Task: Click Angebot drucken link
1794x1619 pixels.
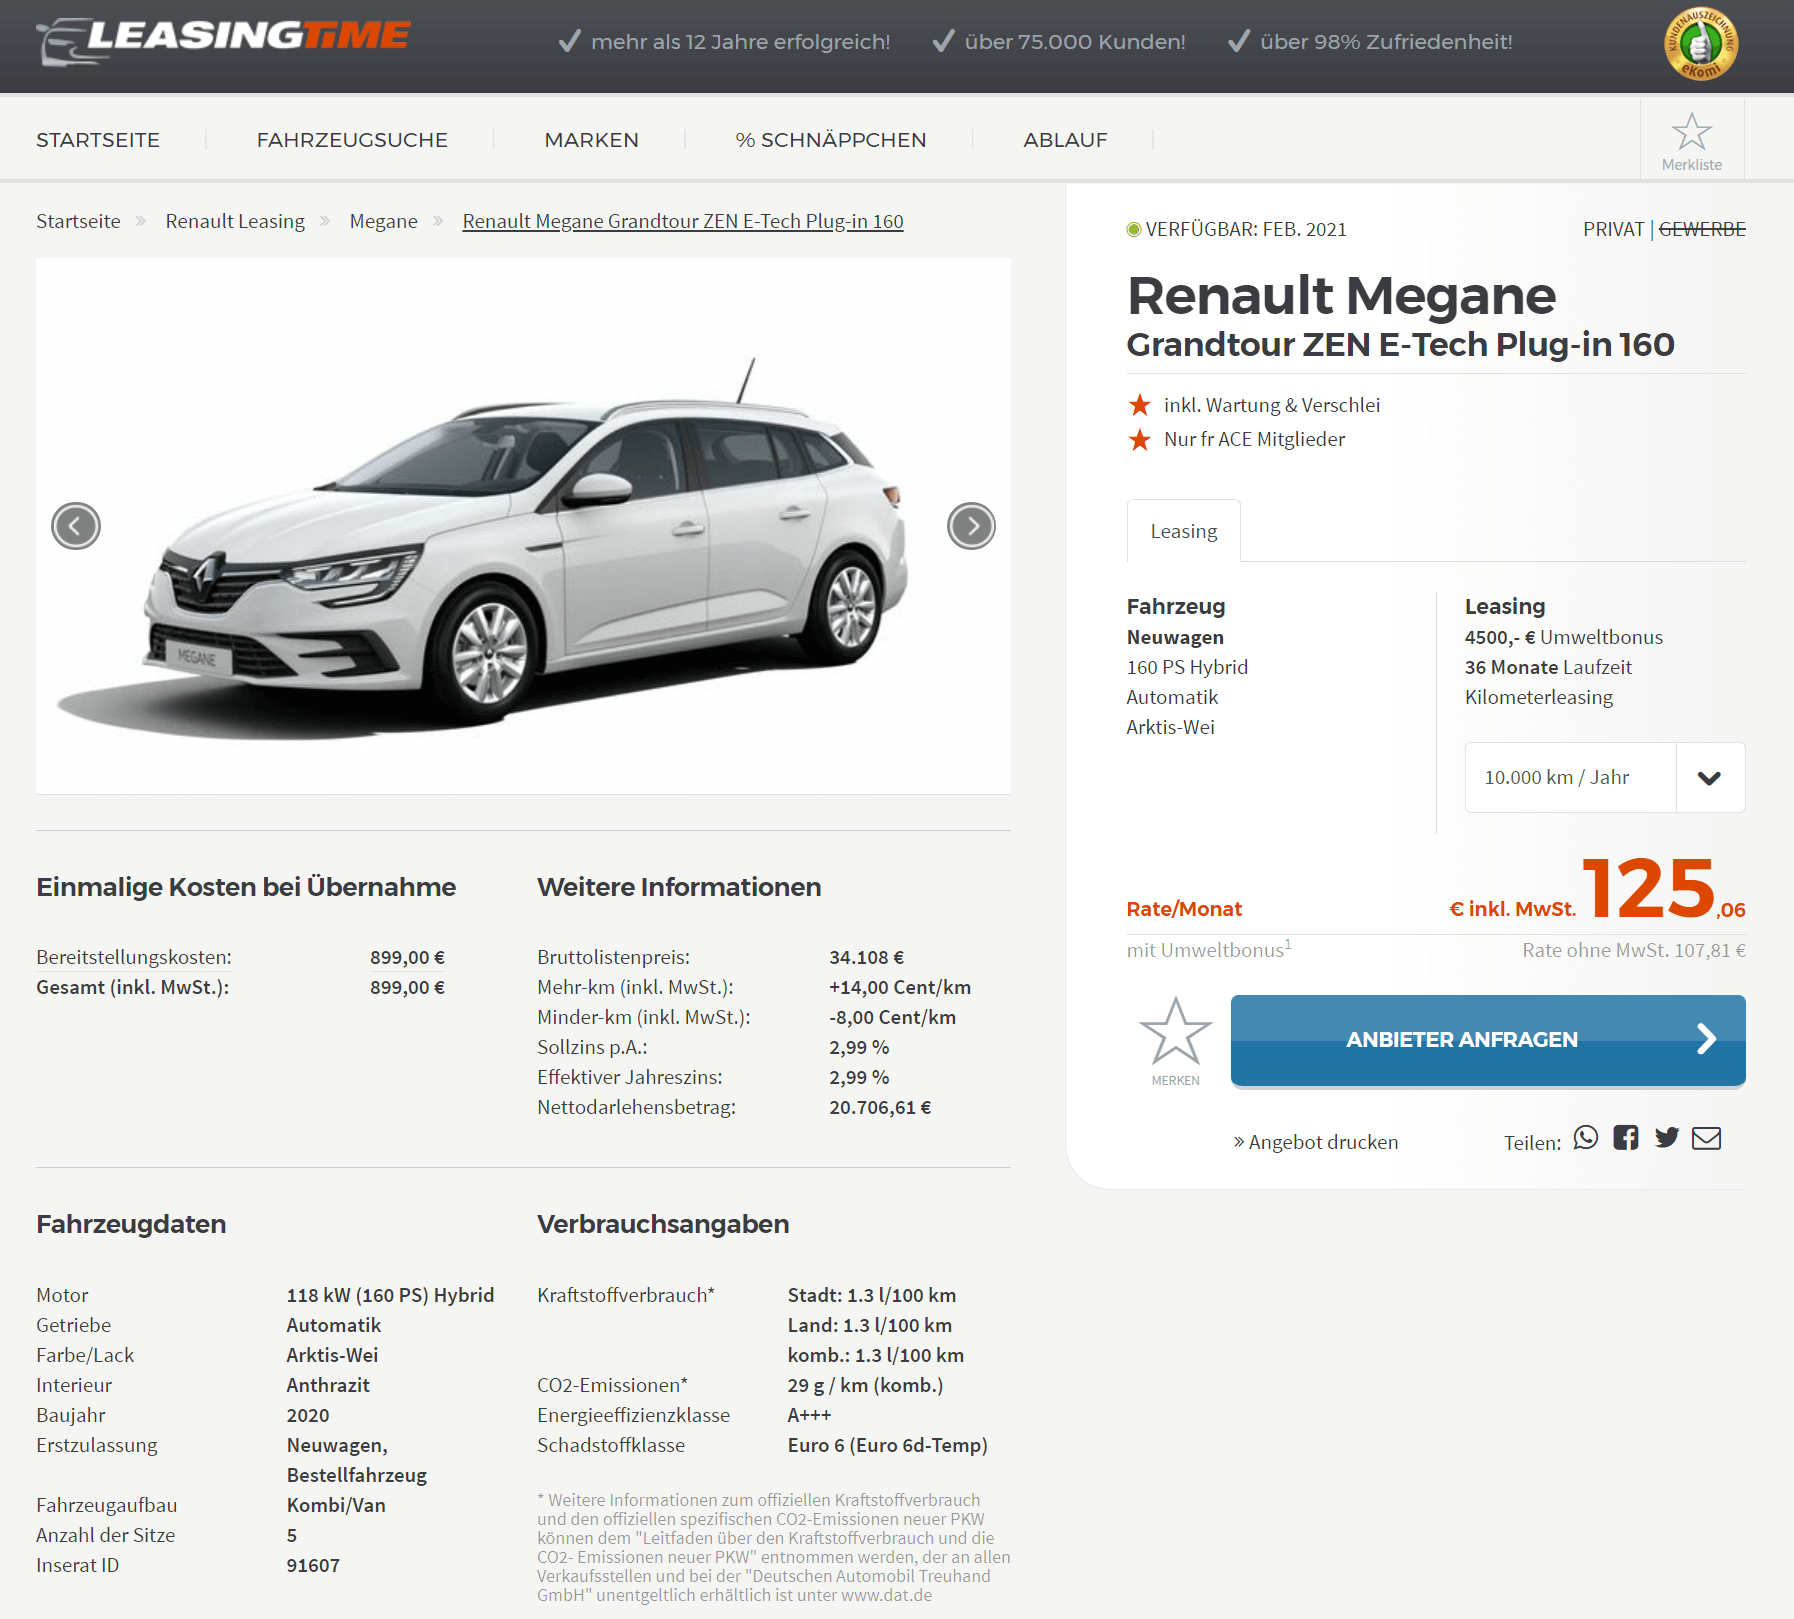Action: [1316, 1142]
